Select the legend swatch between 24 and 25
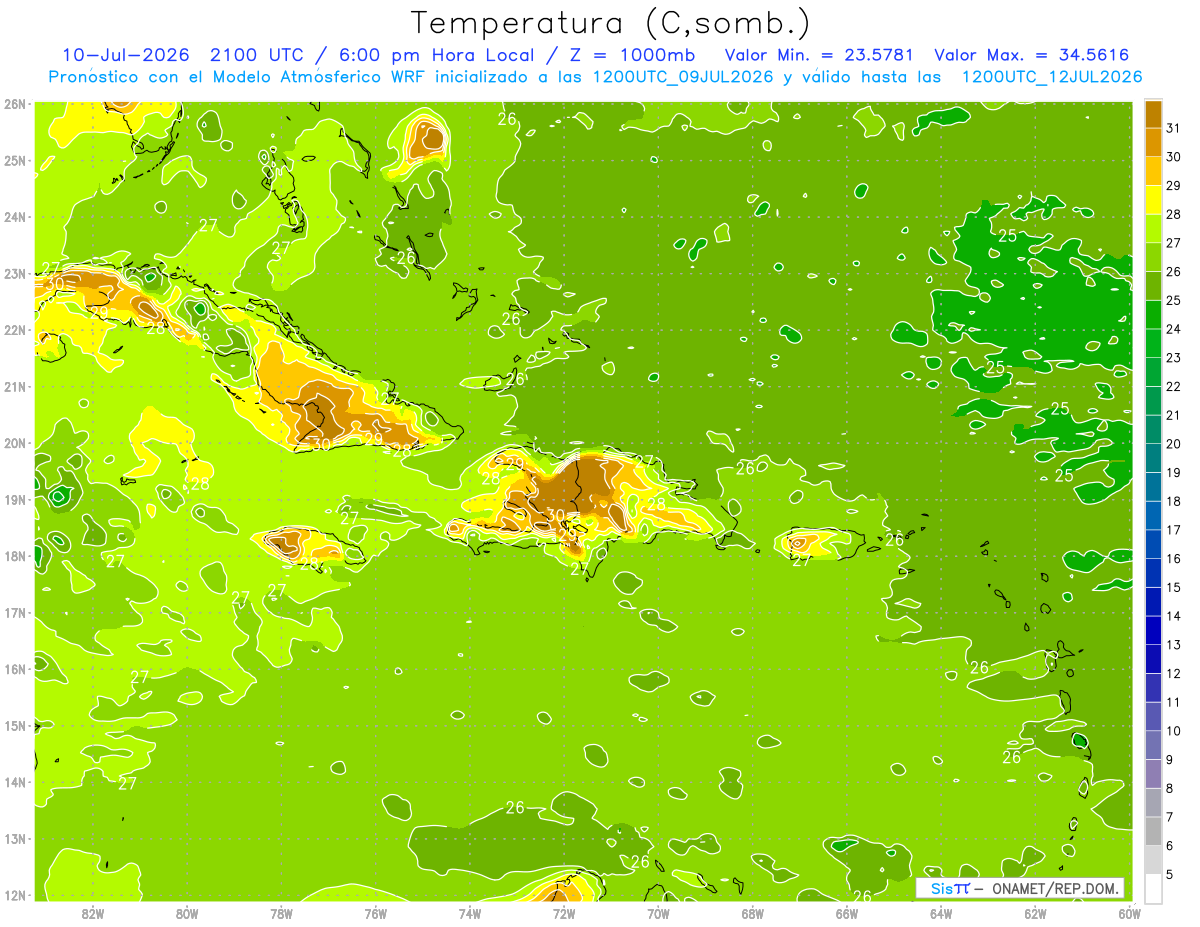The height and width of the screenshot is (927, 1200). (1153, 314)
